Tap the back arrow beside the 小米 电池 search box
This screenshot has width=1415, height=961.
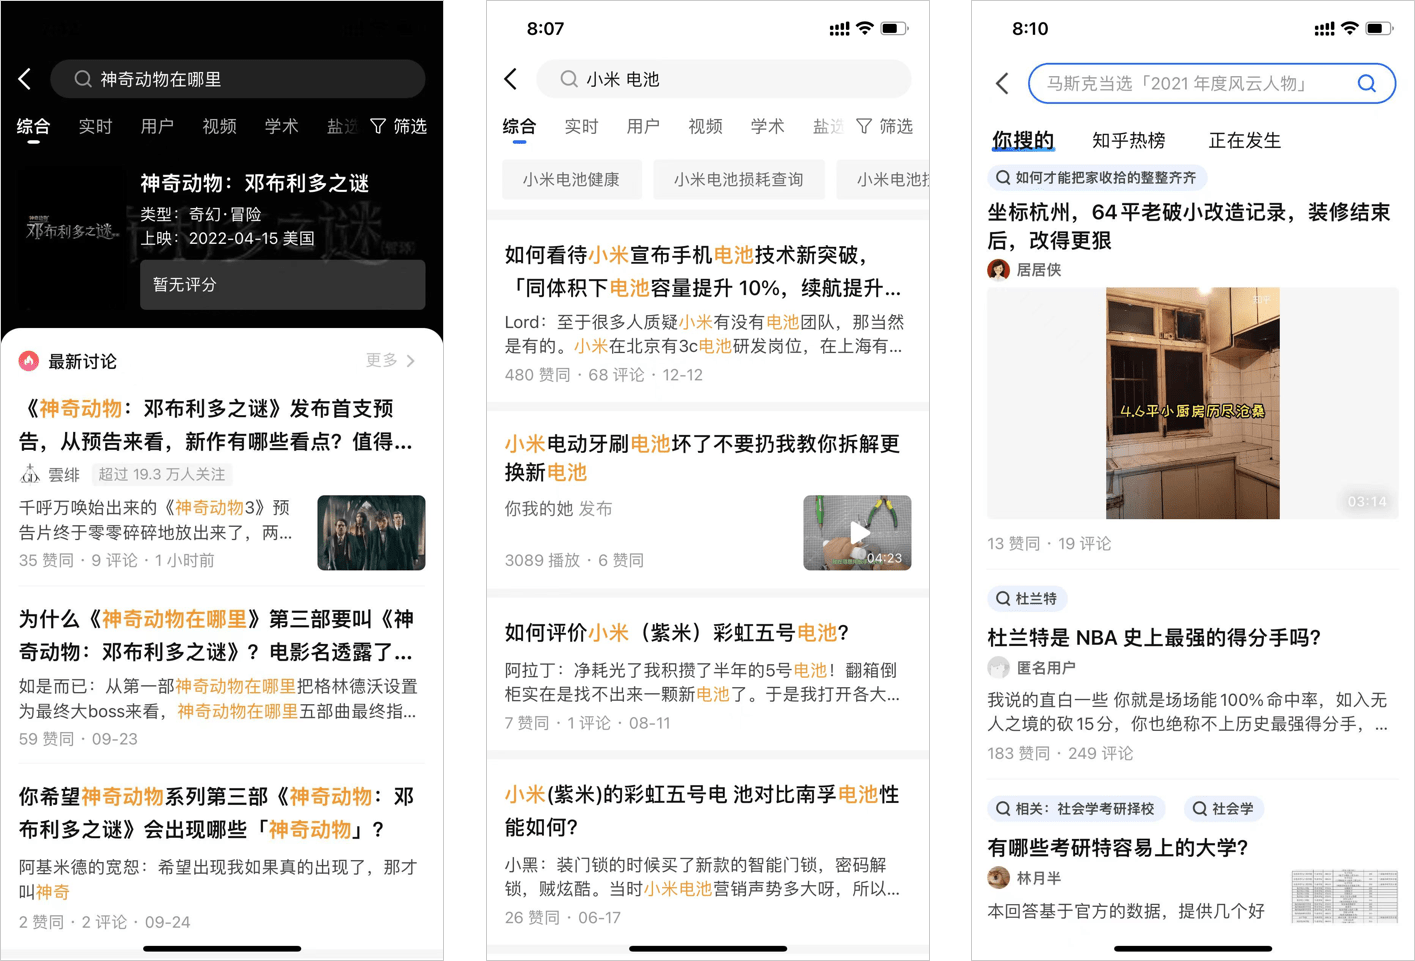tap(511, 79)
